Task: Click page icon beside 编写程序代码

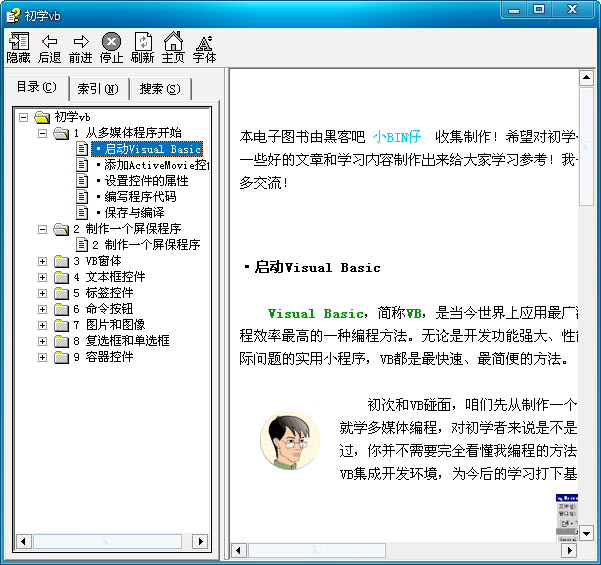Action: point(82,197)
